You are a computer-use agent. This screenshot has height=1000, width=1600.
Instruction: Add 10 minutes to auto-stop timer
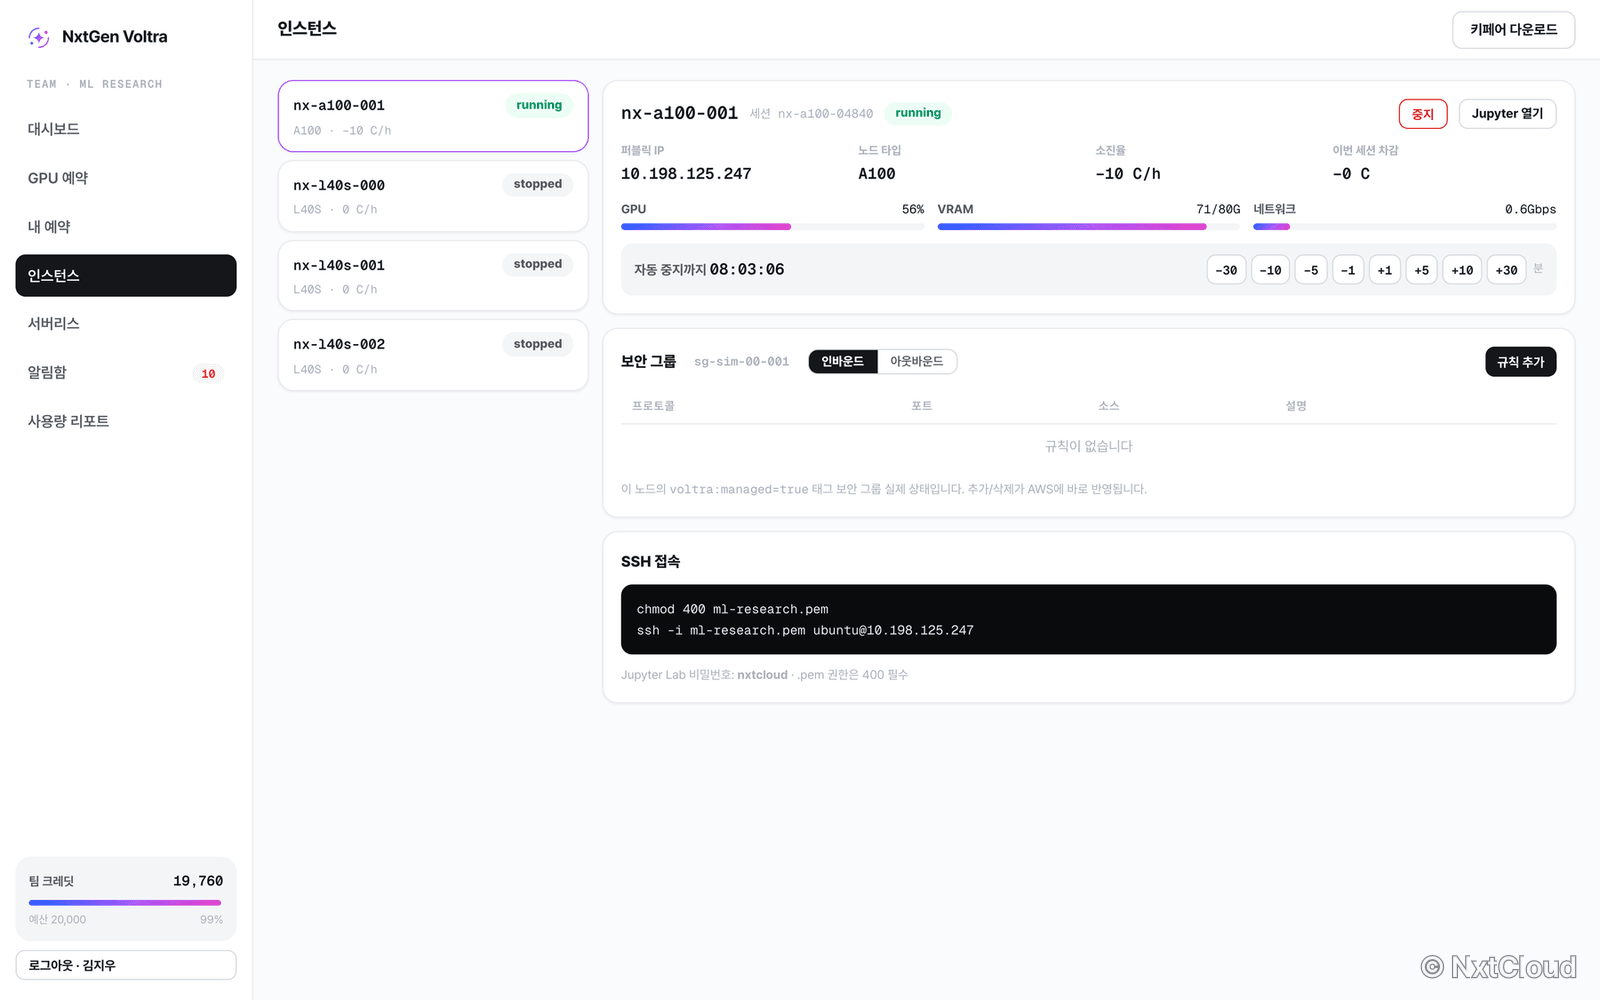click(x=1462, y=270)
